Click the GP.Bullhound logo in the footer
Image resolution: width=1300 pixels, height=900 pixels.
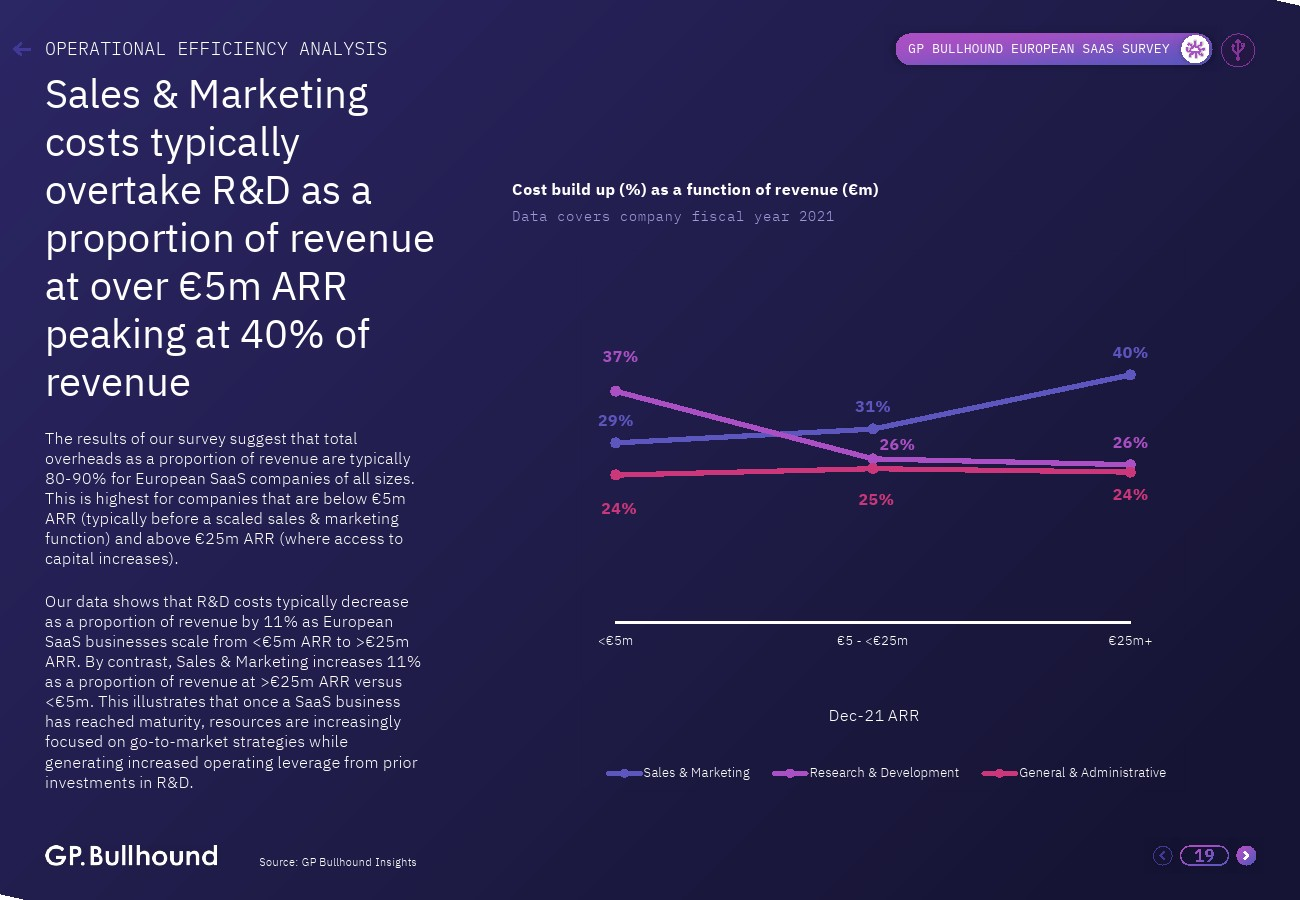point(131,856)
